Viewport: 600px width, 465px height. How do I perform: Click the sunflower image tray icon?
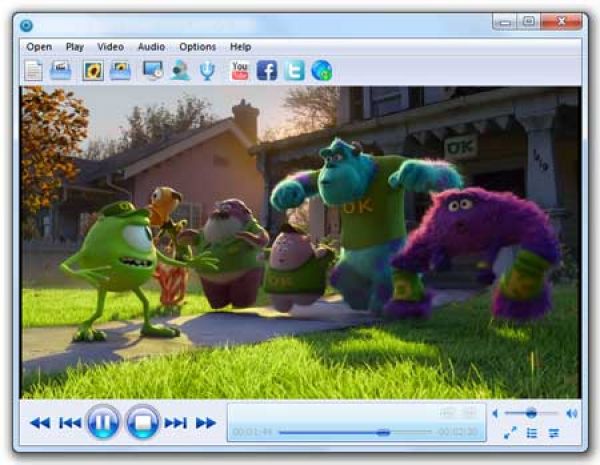121,71
